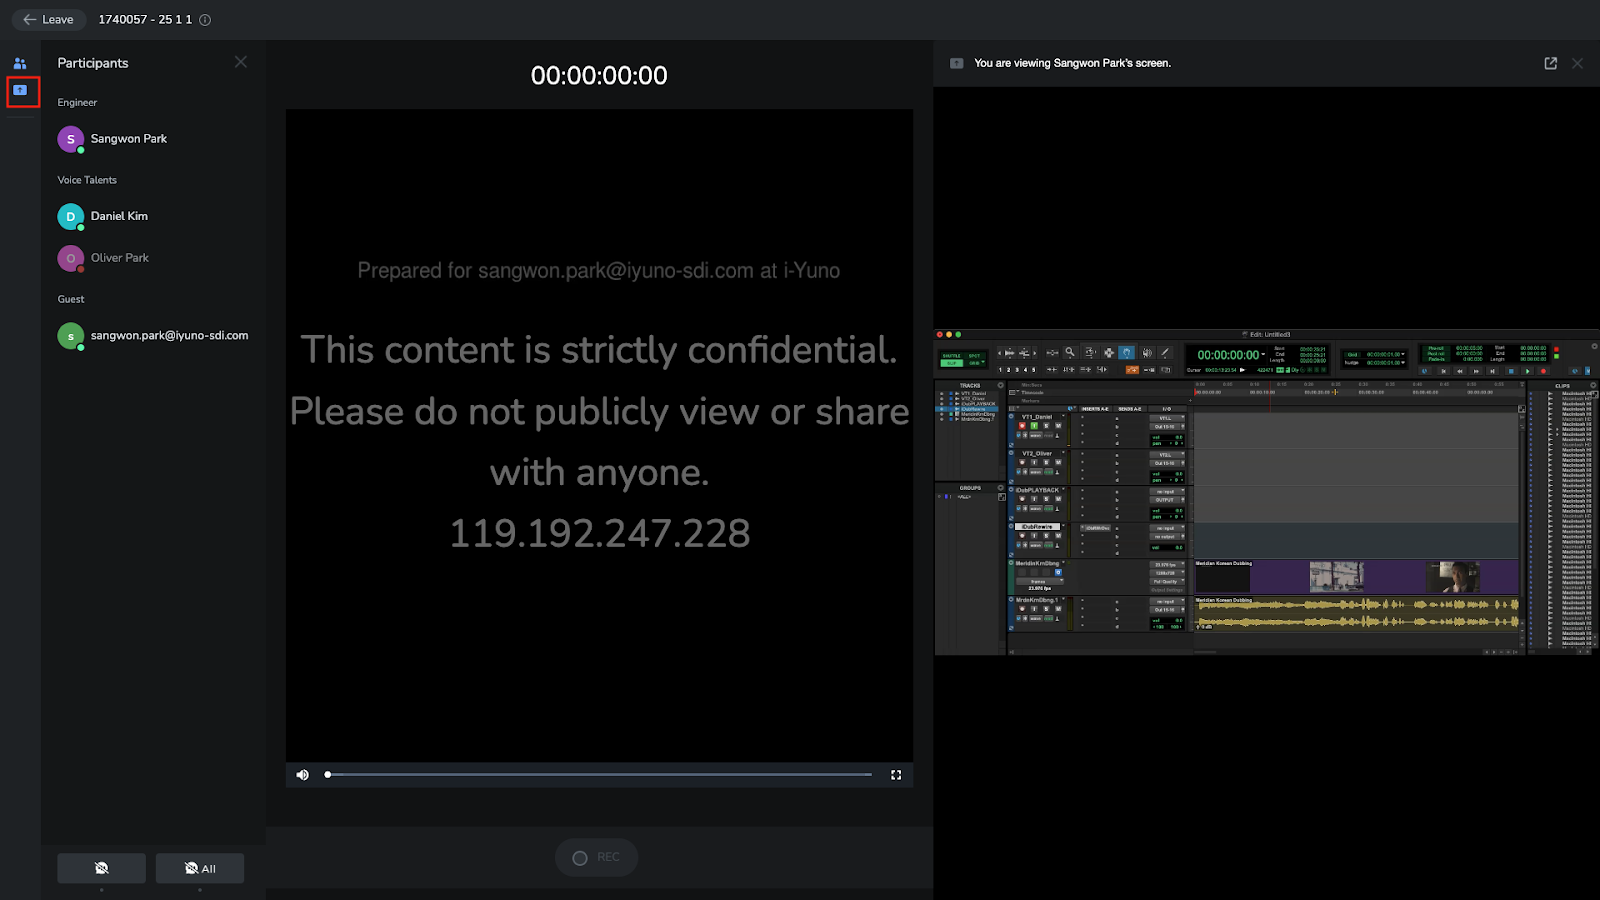1600x900 pixels.
Task: Select the Scrubber speaker tool in Pro Tools
Action: pyautogui.click(x=1146, y=352)
